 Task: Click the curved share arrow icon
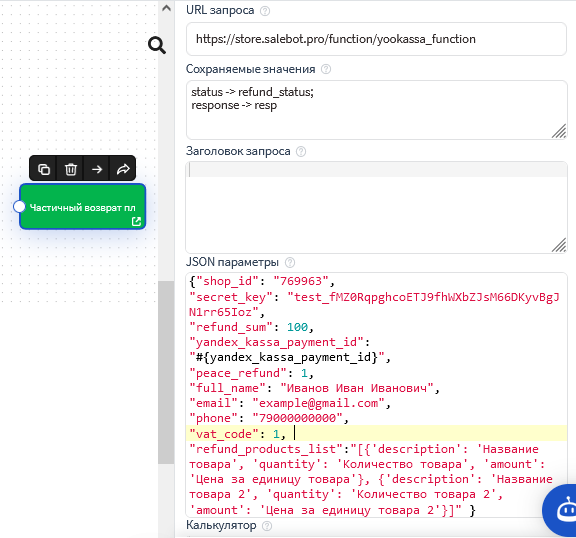click(123, 169)
